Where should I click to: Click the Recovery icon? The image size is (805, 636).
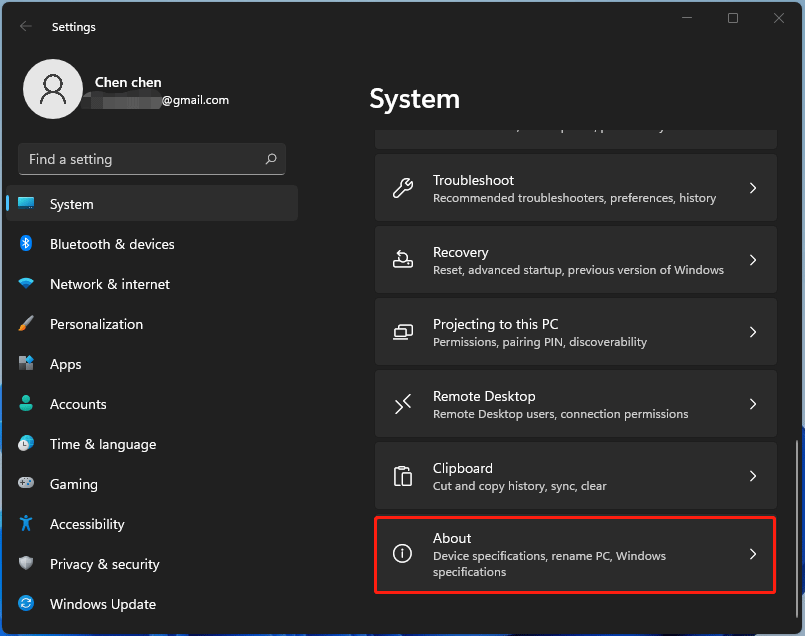pyautogui.click(x=403, y=259)
